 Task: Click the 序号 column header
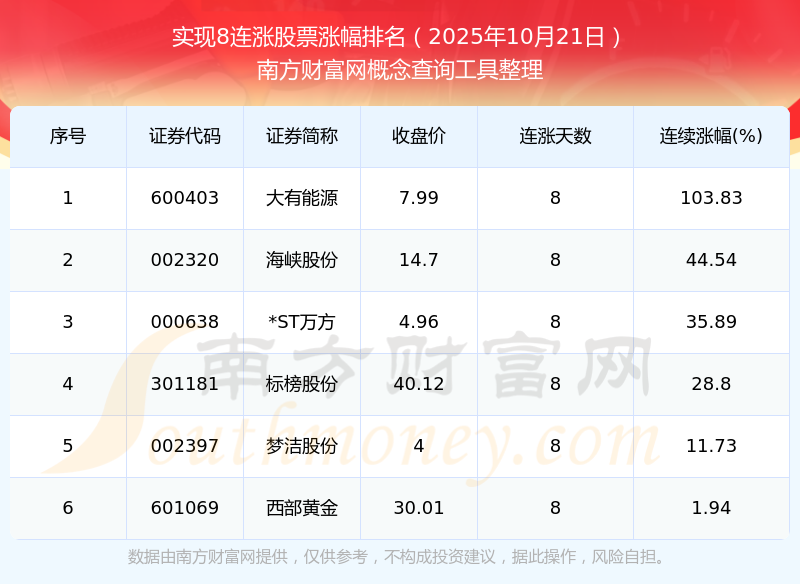pos(68,136)
